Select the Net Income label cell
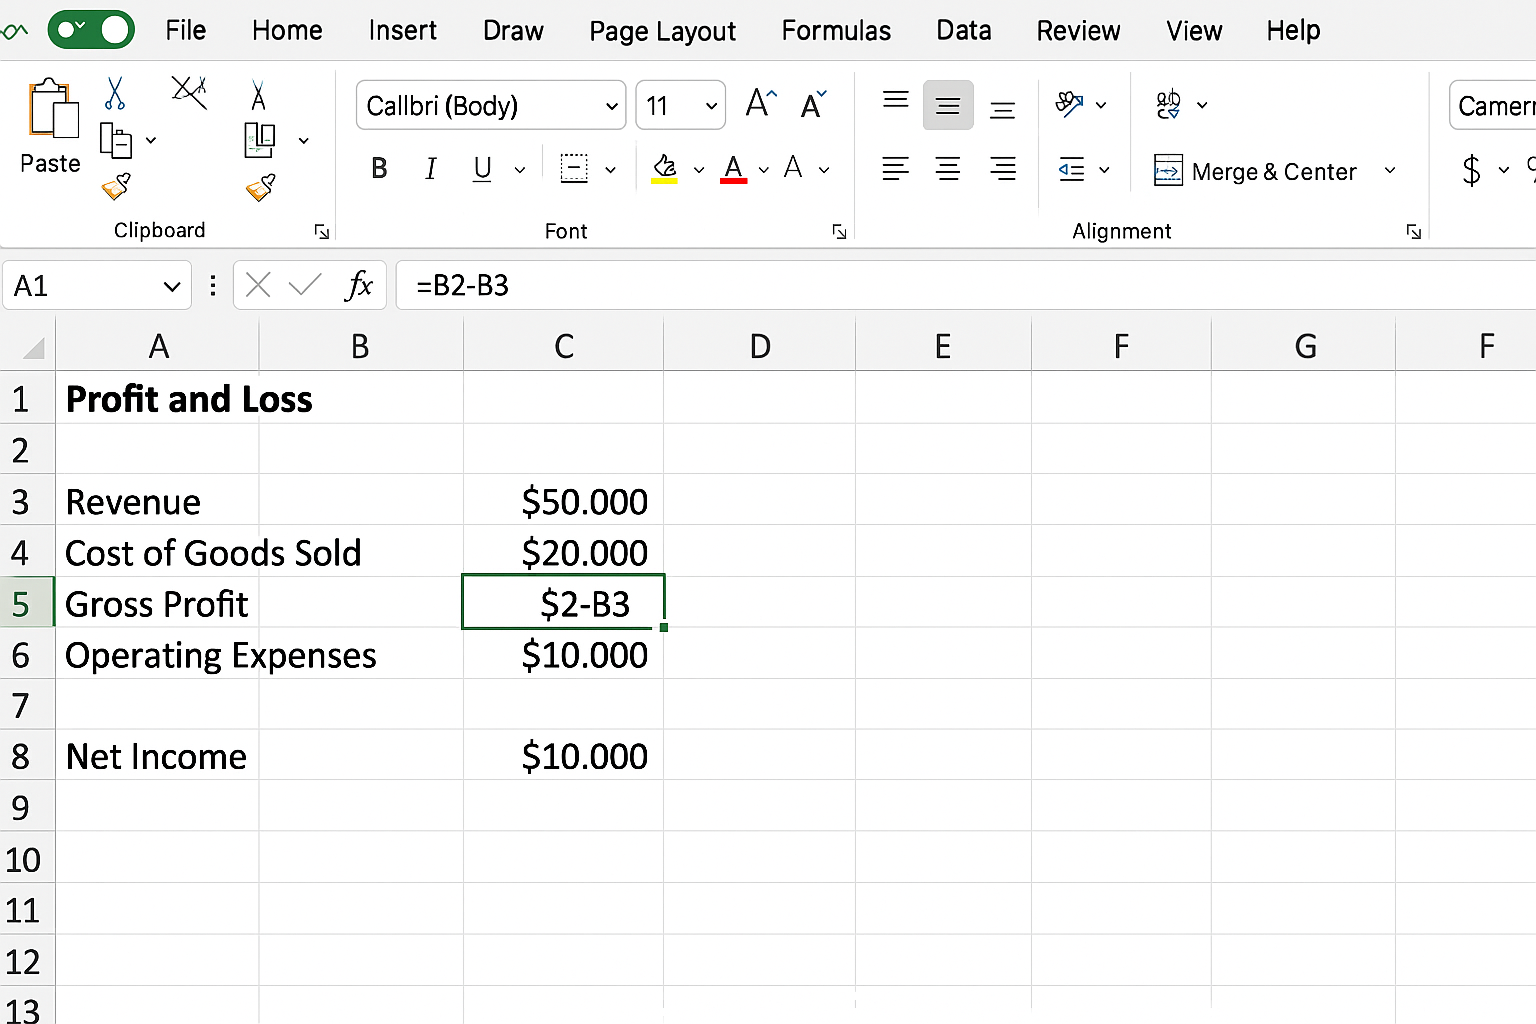Screen dimensions: 1536x1024 [157, 756]
